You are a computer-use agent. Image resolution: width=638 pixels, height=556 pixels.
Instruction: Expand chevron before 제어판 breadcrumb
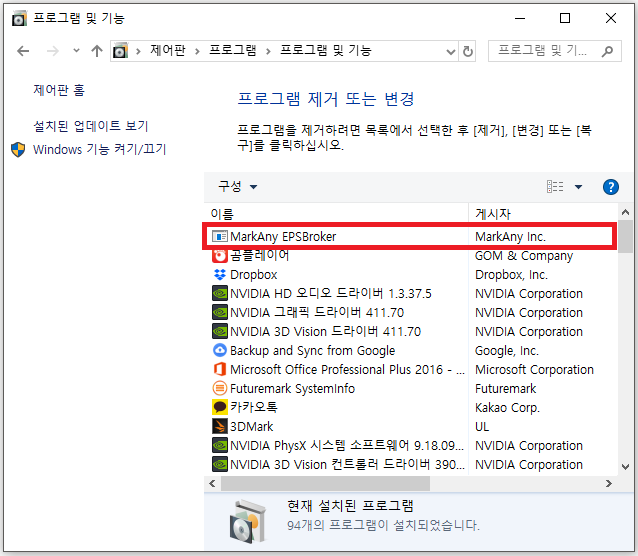click(x=138, y=51)
